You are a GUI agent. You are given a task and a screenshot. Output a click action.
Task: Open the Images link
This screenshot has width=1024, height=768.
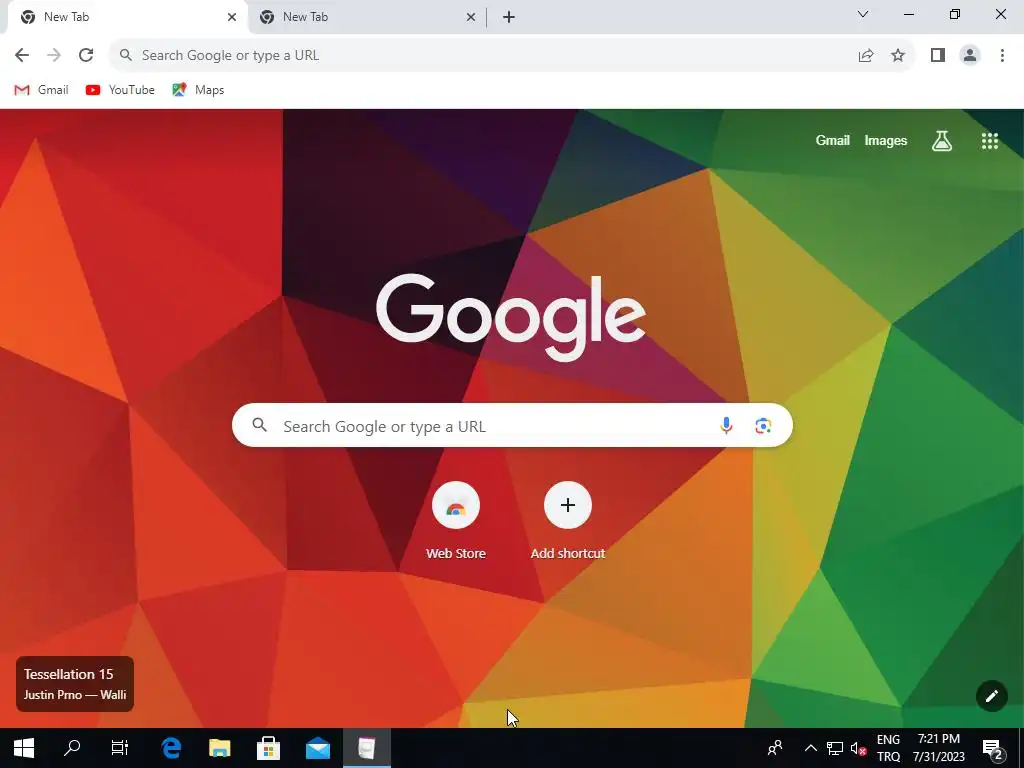coord(886,140)
